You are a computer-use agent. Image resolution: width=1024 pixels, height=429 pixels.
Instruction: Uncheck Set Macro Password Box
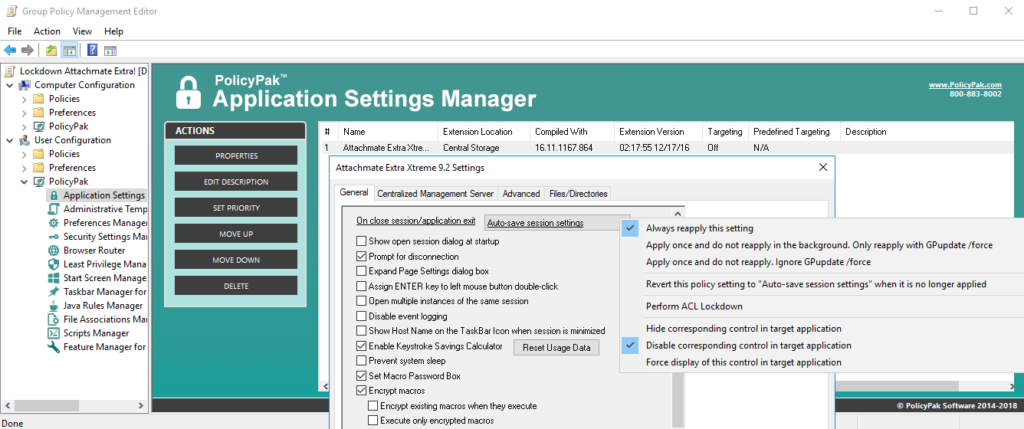pos(361,376)
